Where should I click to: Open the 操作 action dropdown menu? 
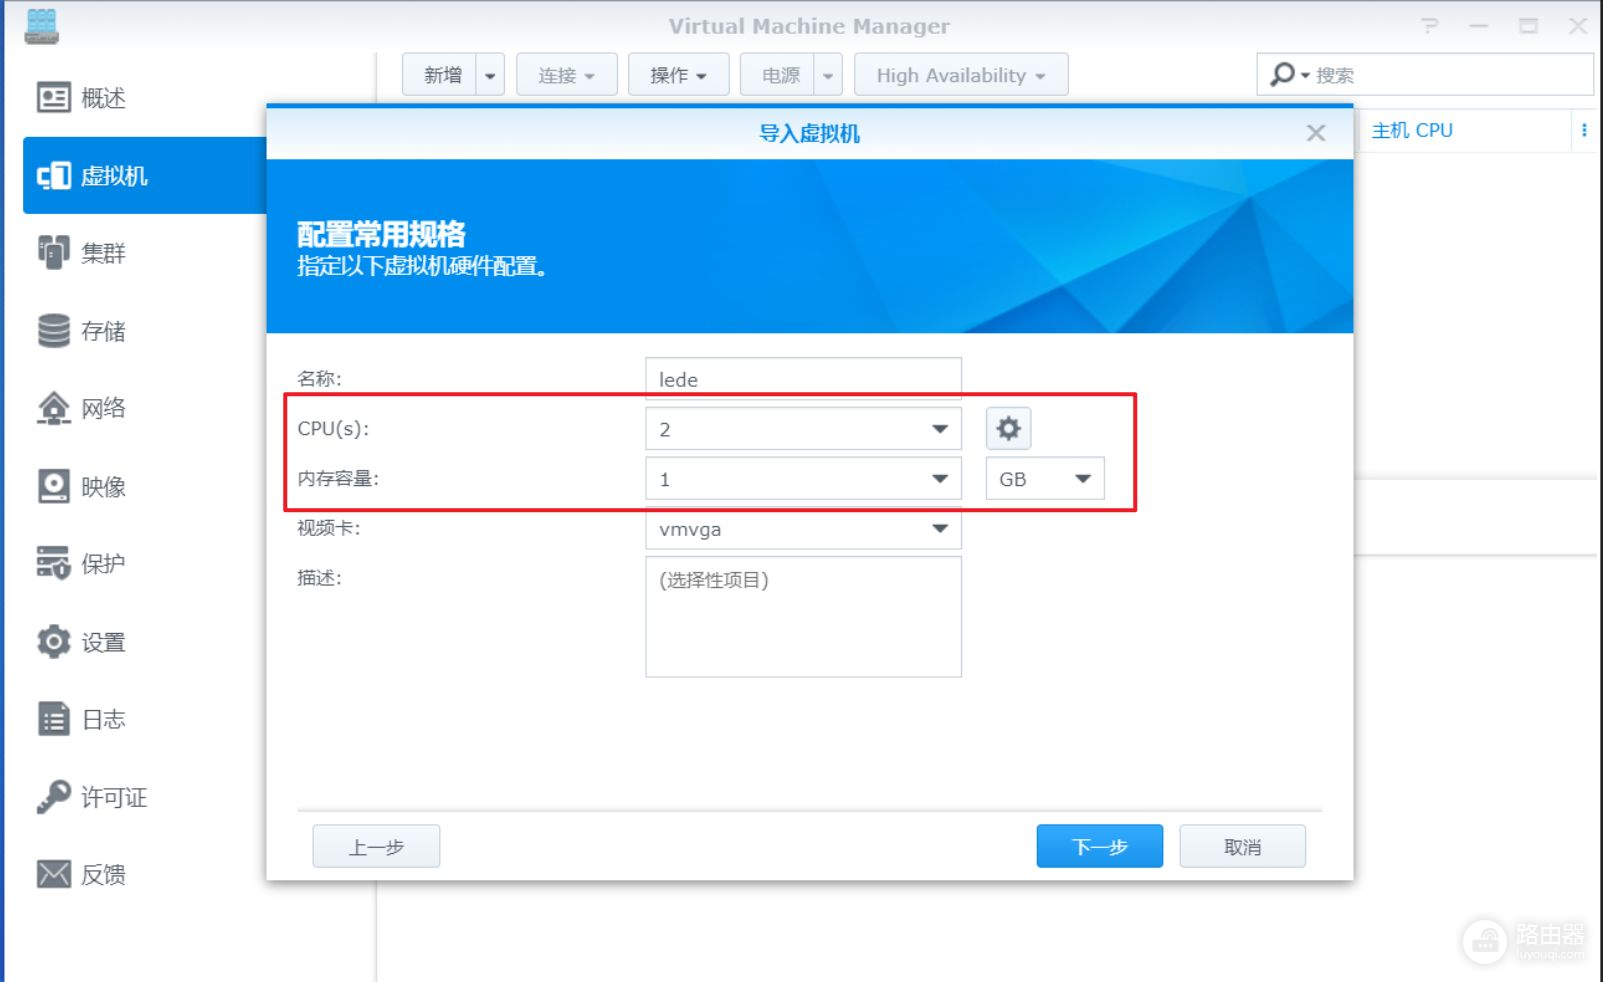[x=678, y=75]
